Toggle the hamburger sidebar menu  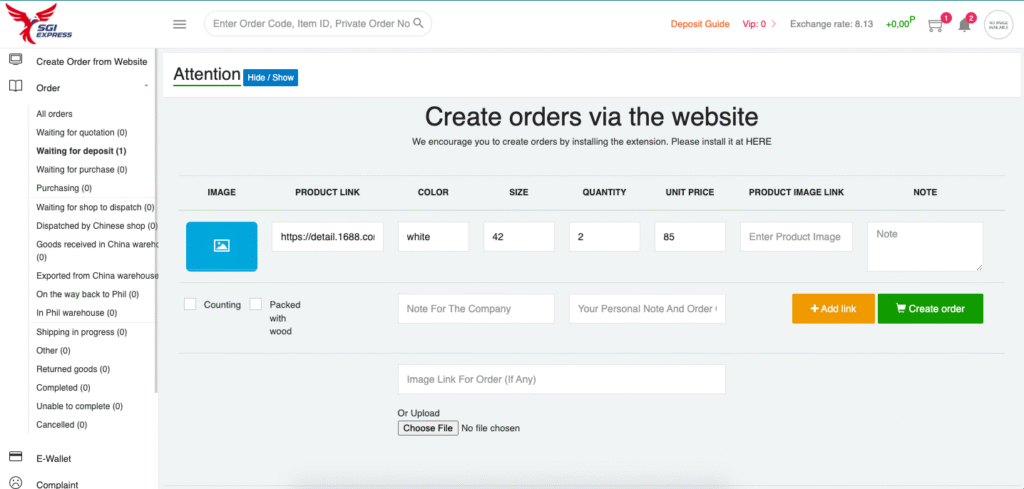180,24
